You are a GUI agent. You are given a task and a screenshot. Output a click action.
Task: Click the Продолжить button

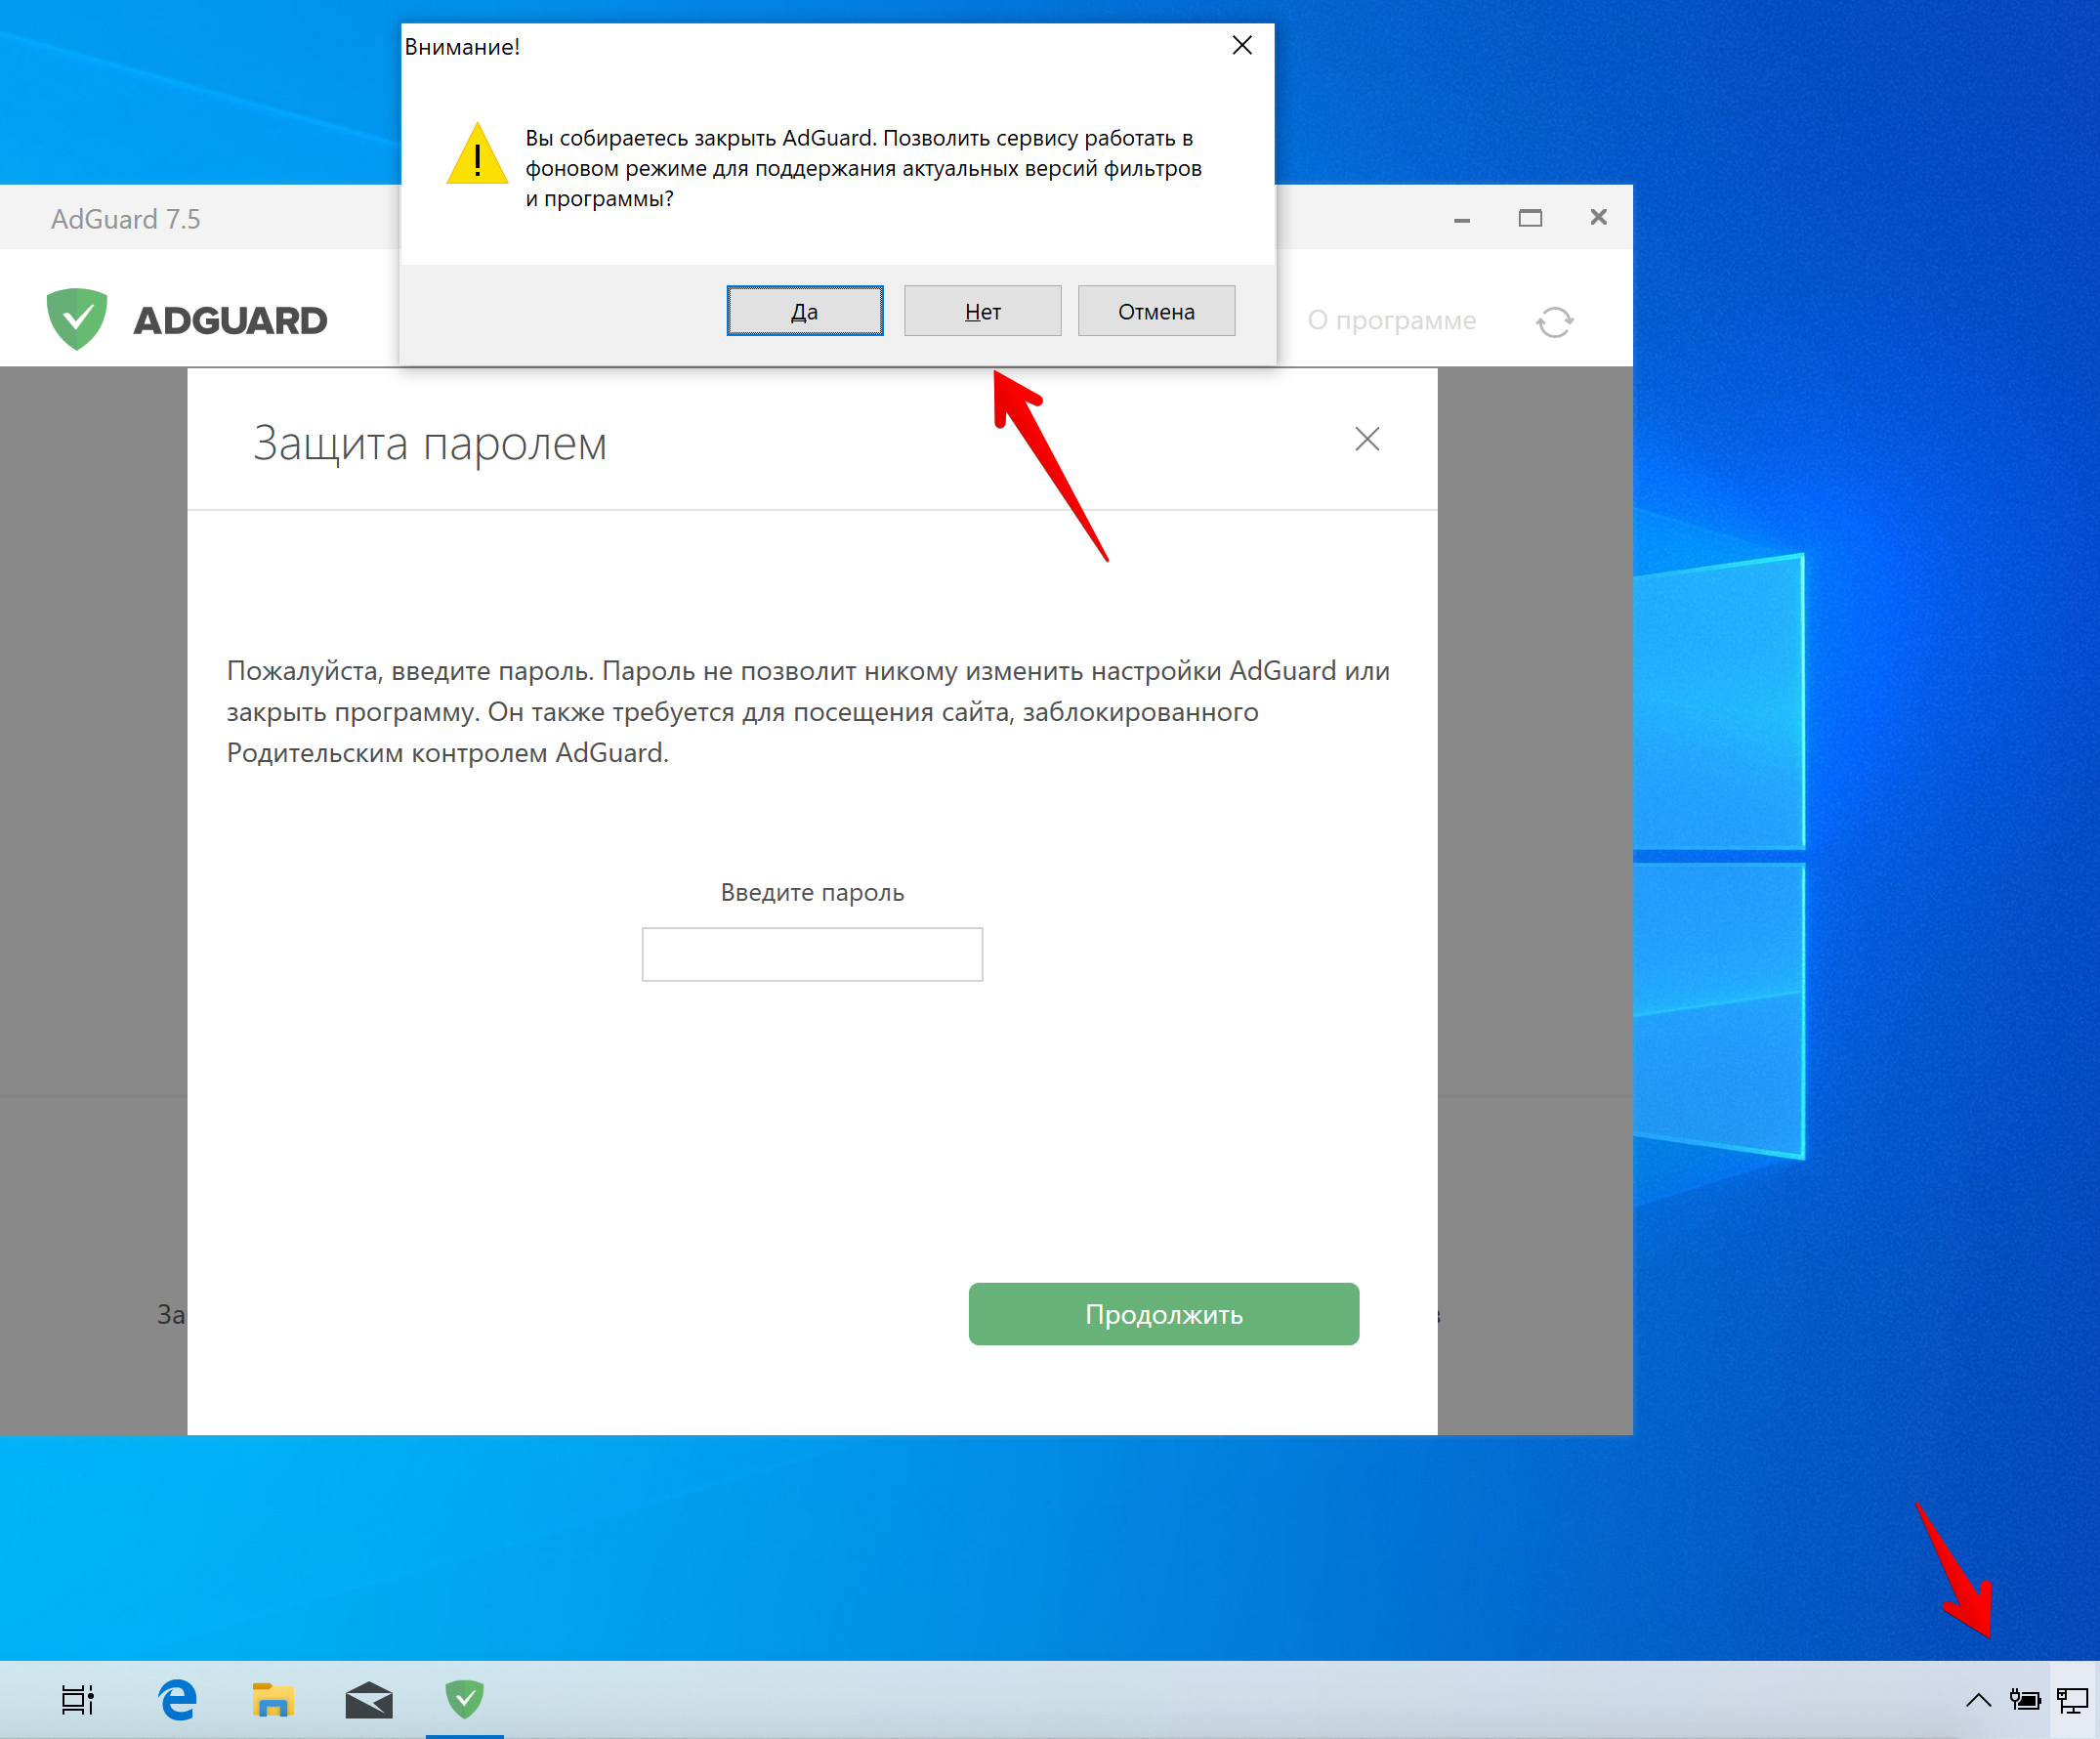pyautogui.click(x=1163, y=1314)
